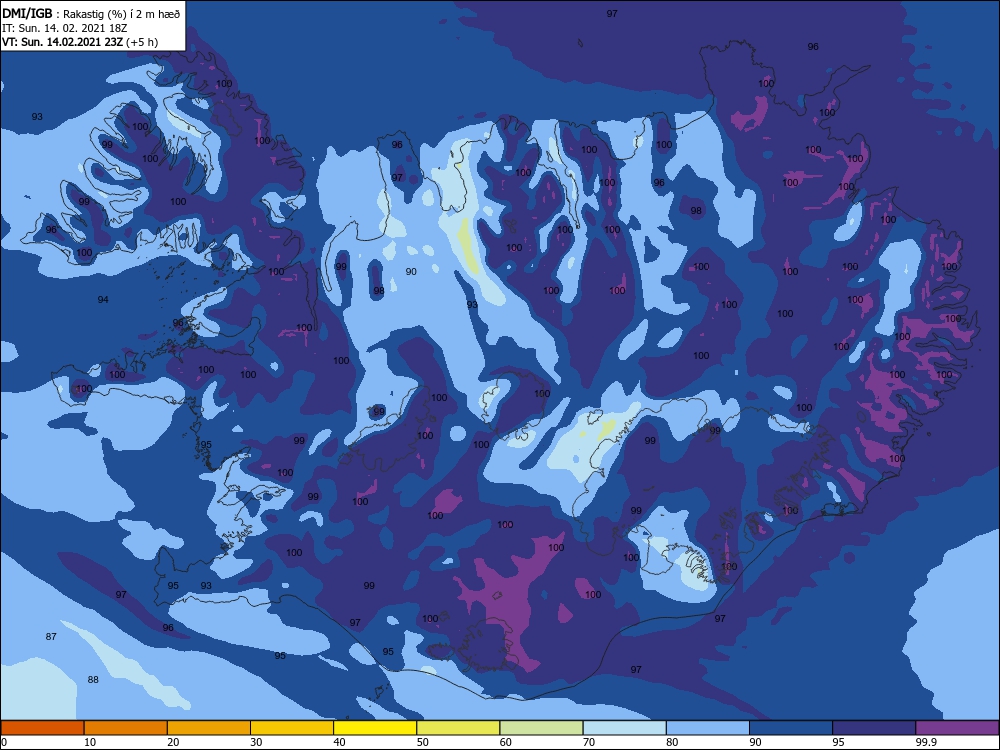Click the legend swatch between 0 and 10
This screenshot has width=1000, height=750.
pos(42,728)
